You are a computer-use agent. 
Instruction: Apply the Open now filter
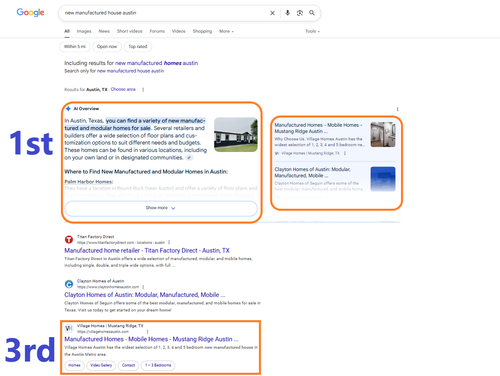[x=107, y=47]
